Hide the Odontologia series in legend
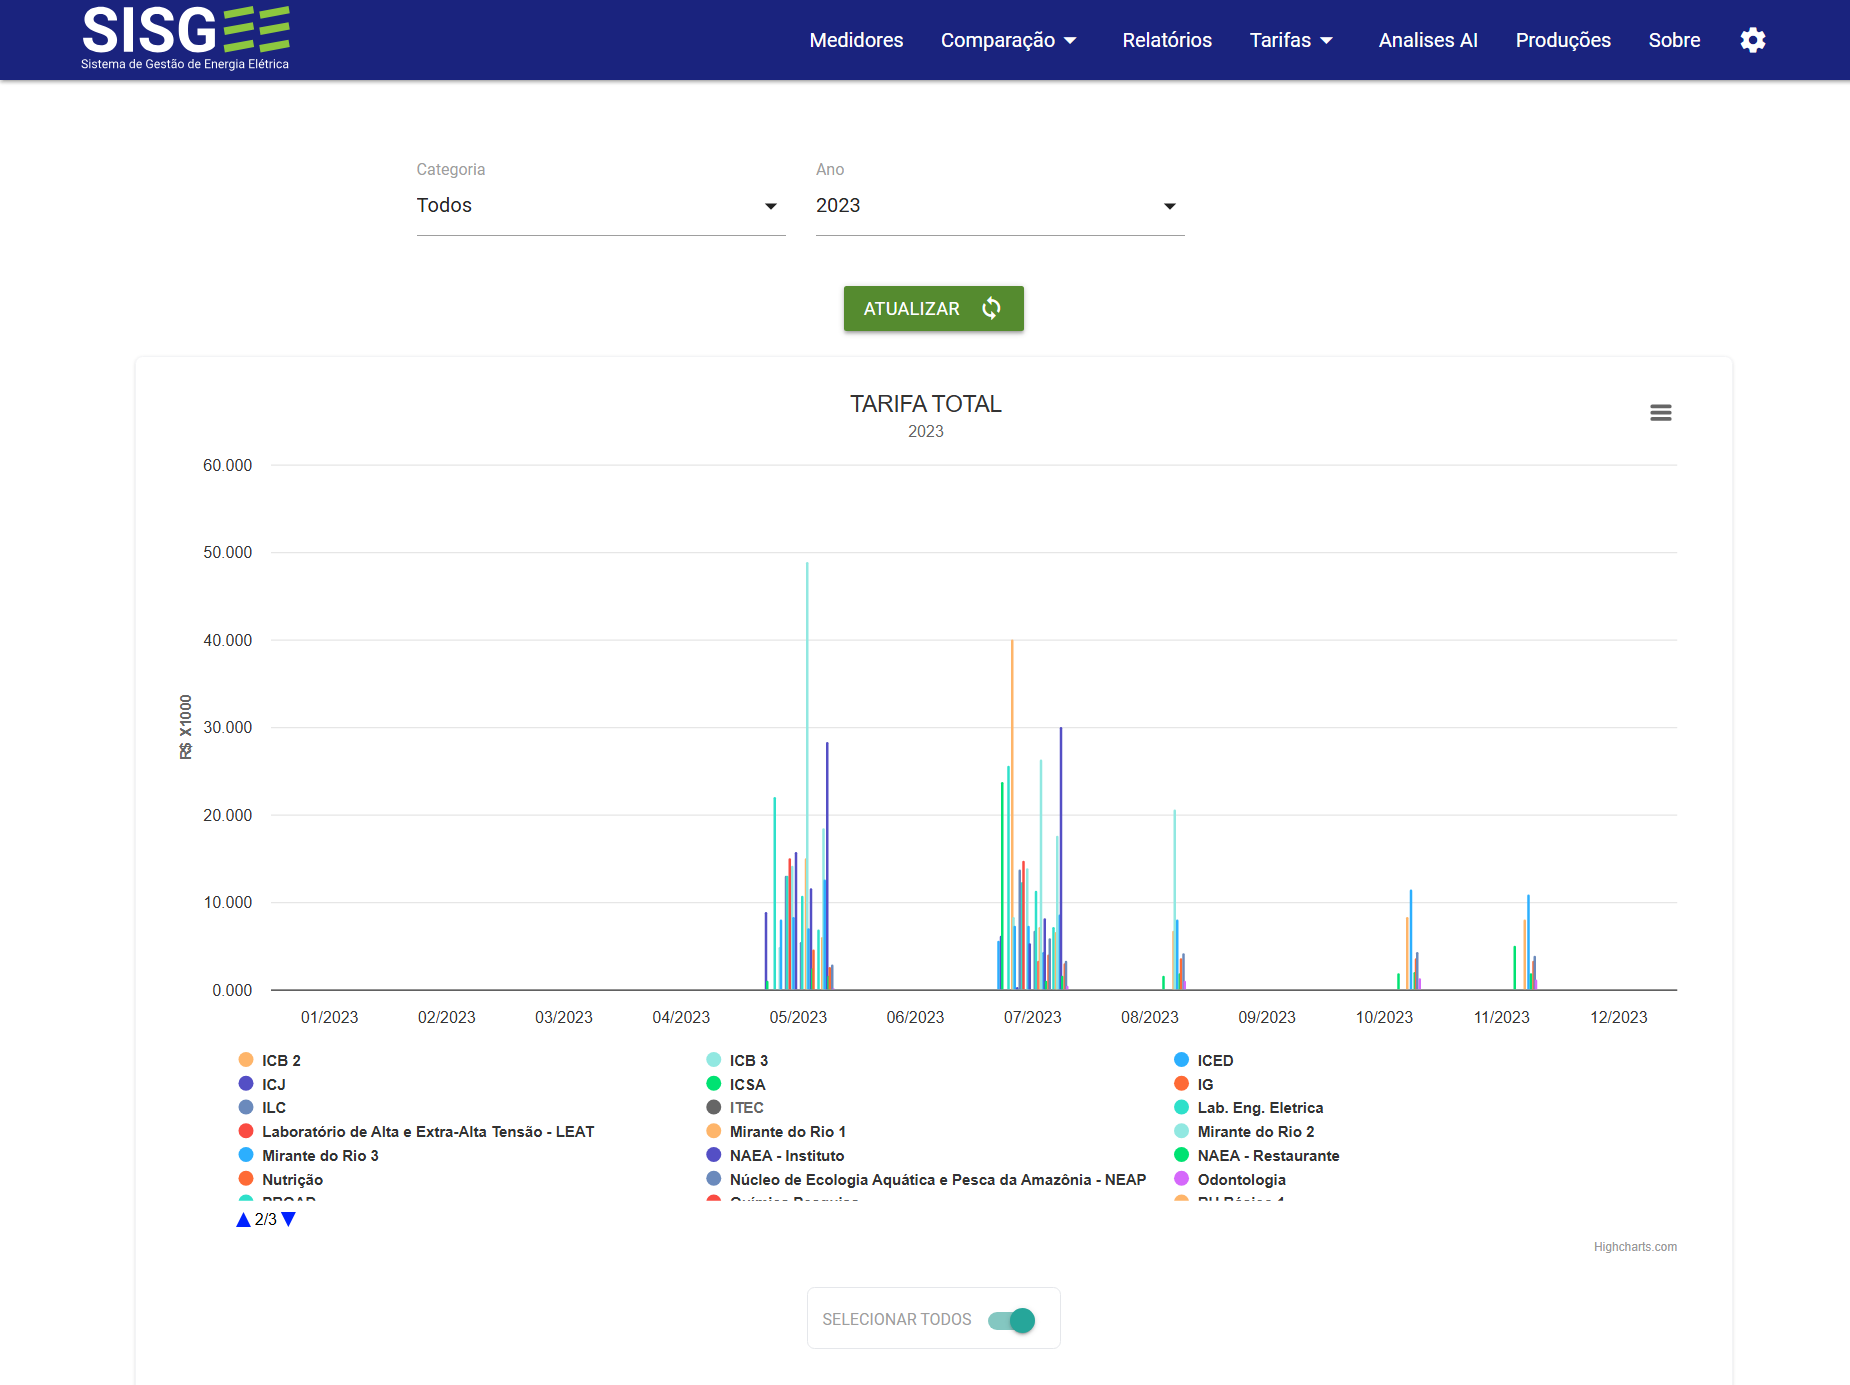 [x=1230, y=1179]
